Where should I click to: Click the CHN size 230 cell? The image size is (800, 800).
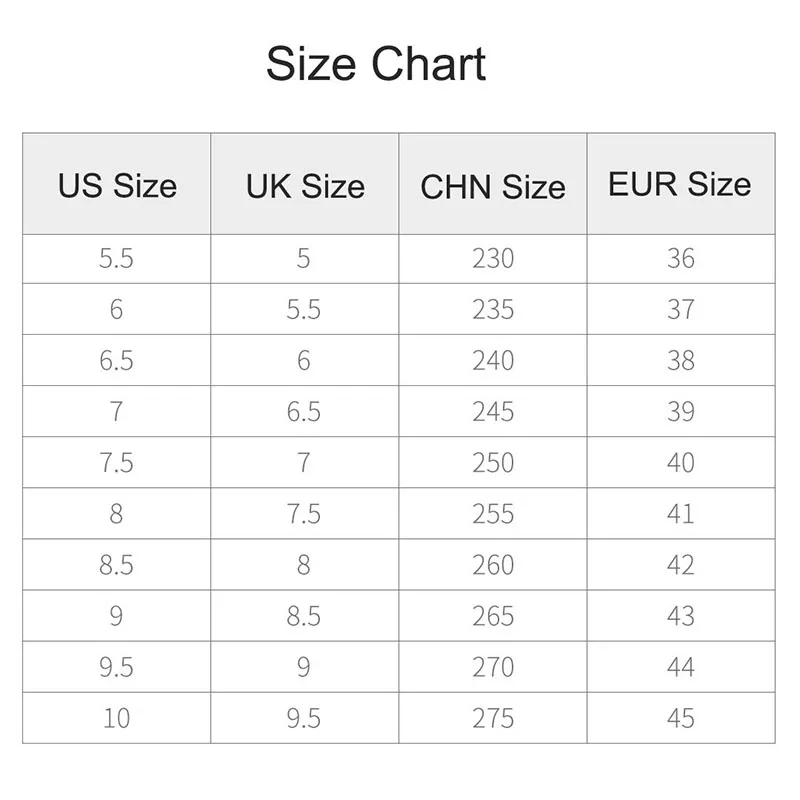click(493, 259)
